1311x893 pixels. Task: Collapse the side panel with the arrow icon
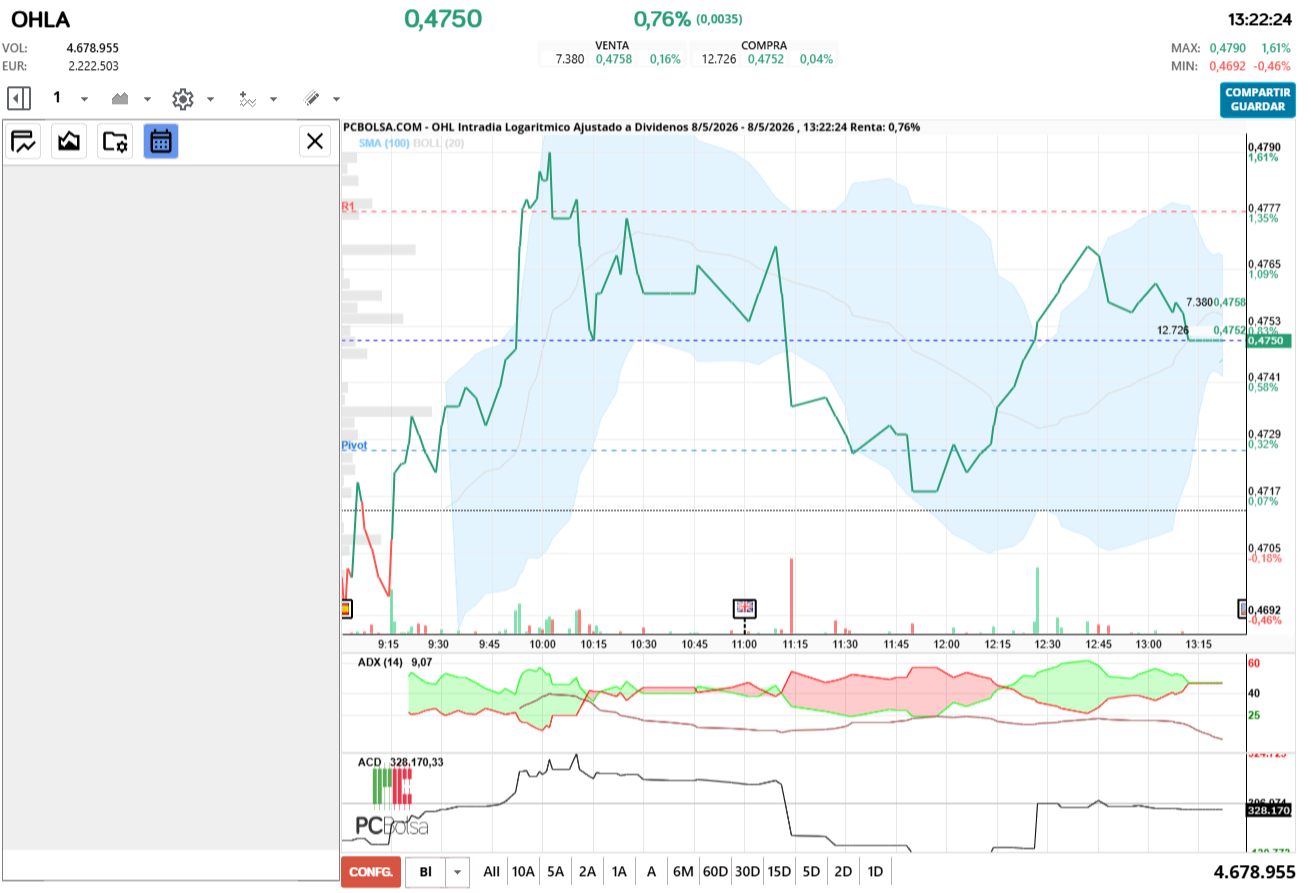pyautogui.click(x=19, y=98)
